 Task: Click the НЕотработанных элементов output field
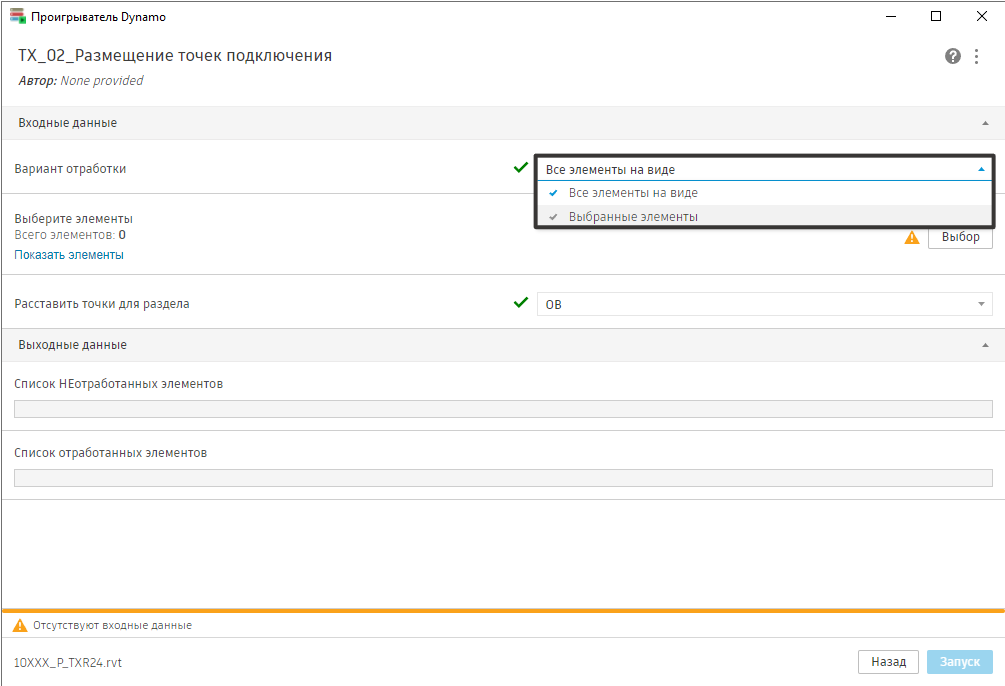pyautogui.click(x=503, y=408)
